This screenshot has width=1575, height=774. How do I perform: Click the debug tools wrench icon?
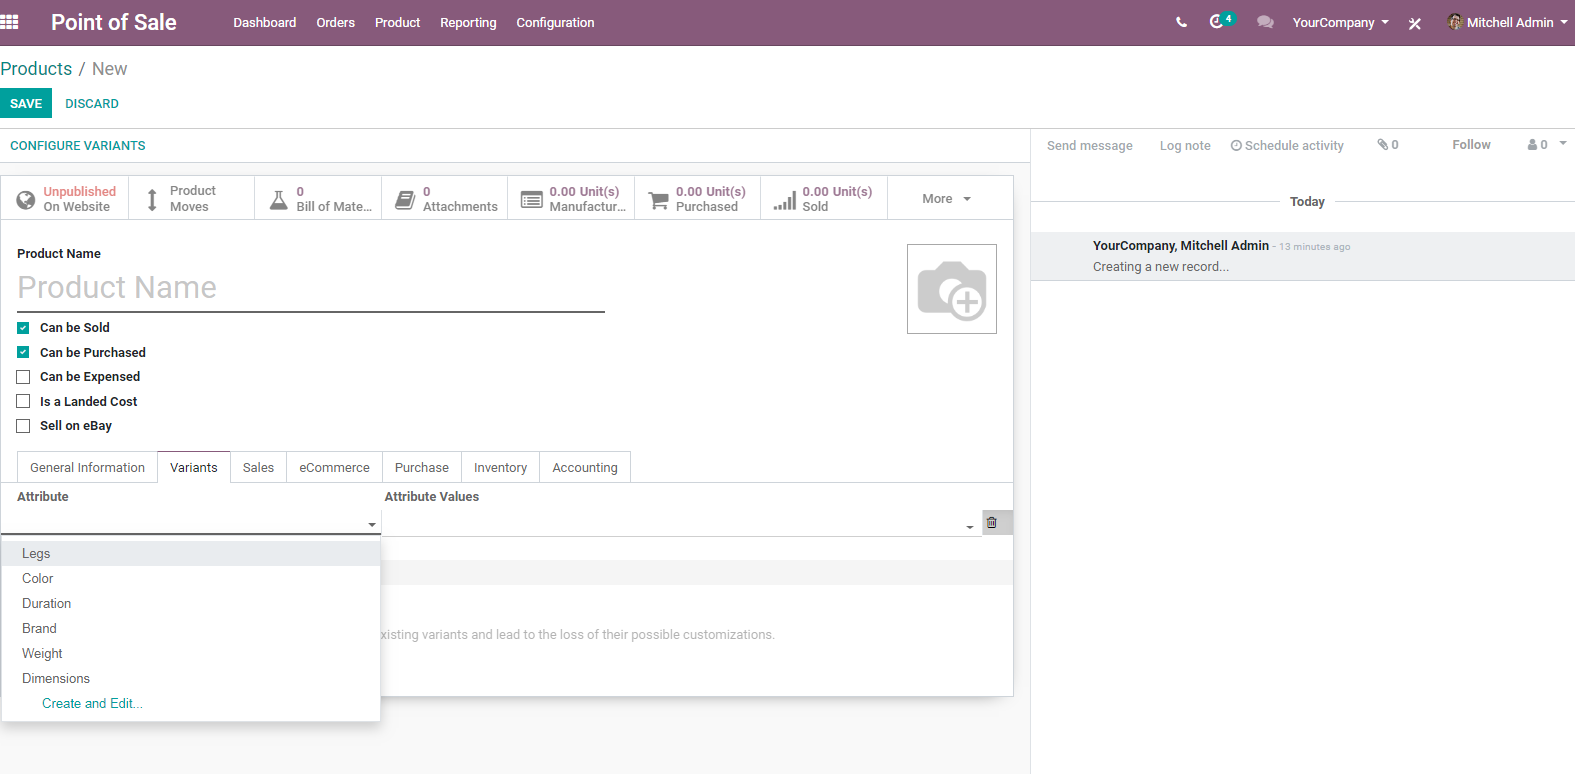(1414, 23)
